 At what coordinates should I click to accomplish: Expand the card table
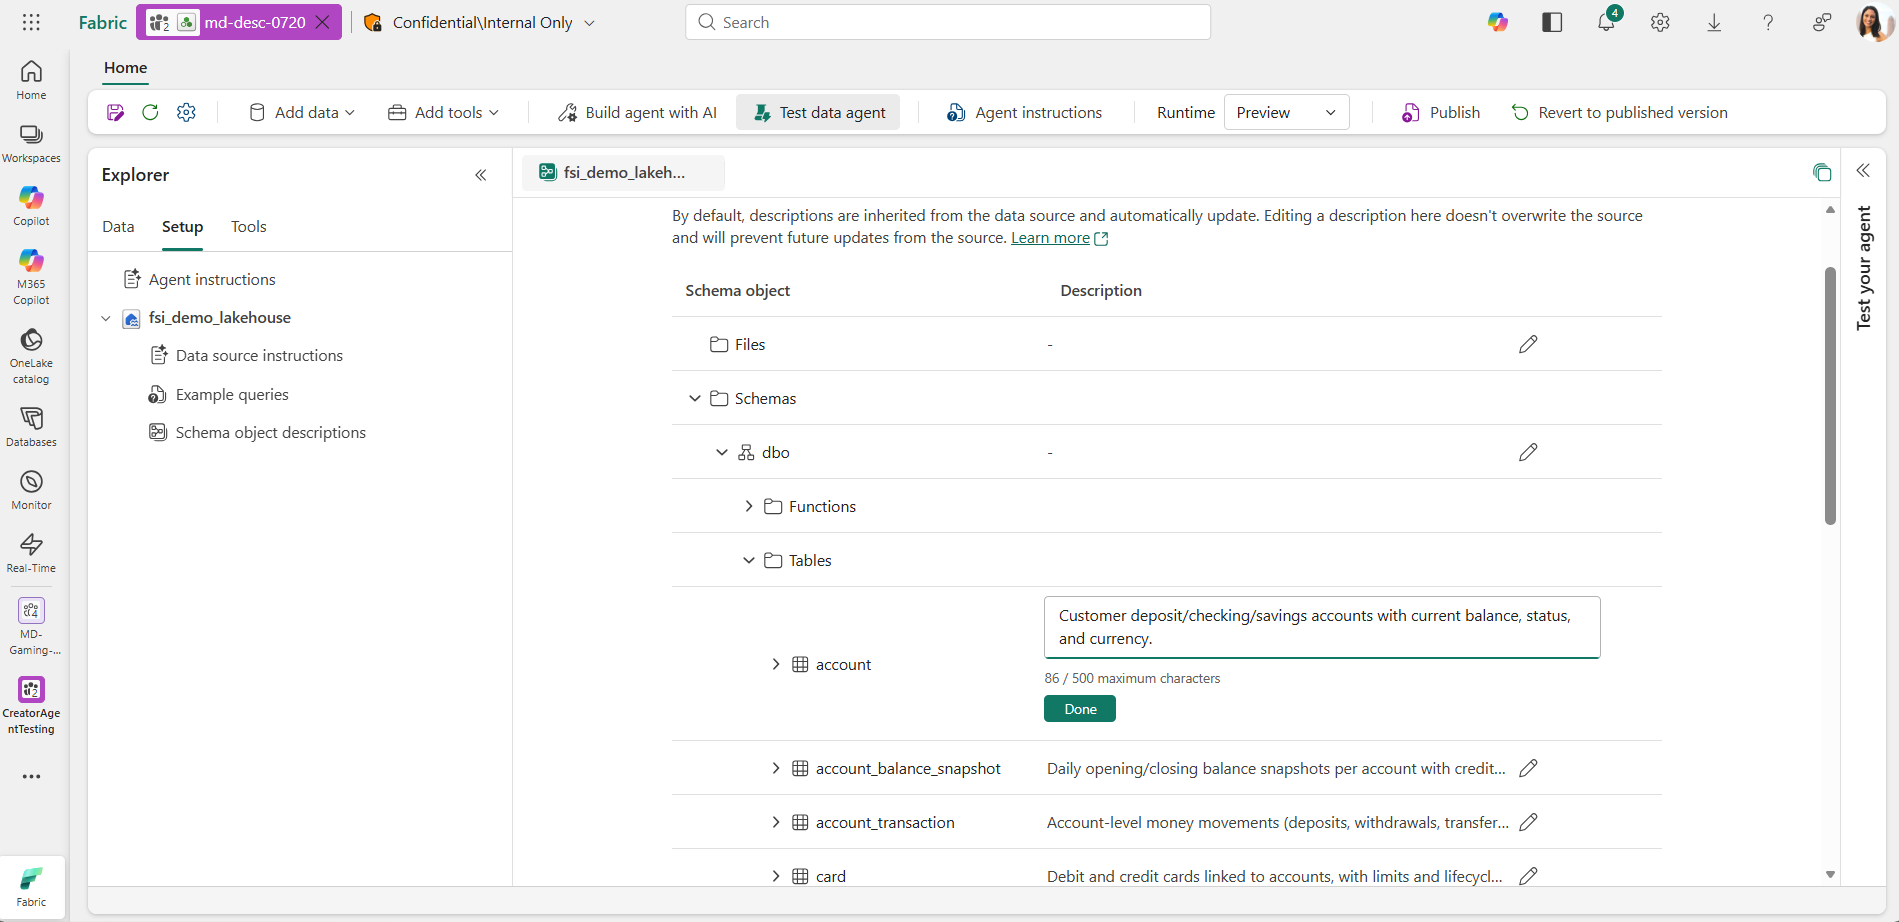(776, 876)
